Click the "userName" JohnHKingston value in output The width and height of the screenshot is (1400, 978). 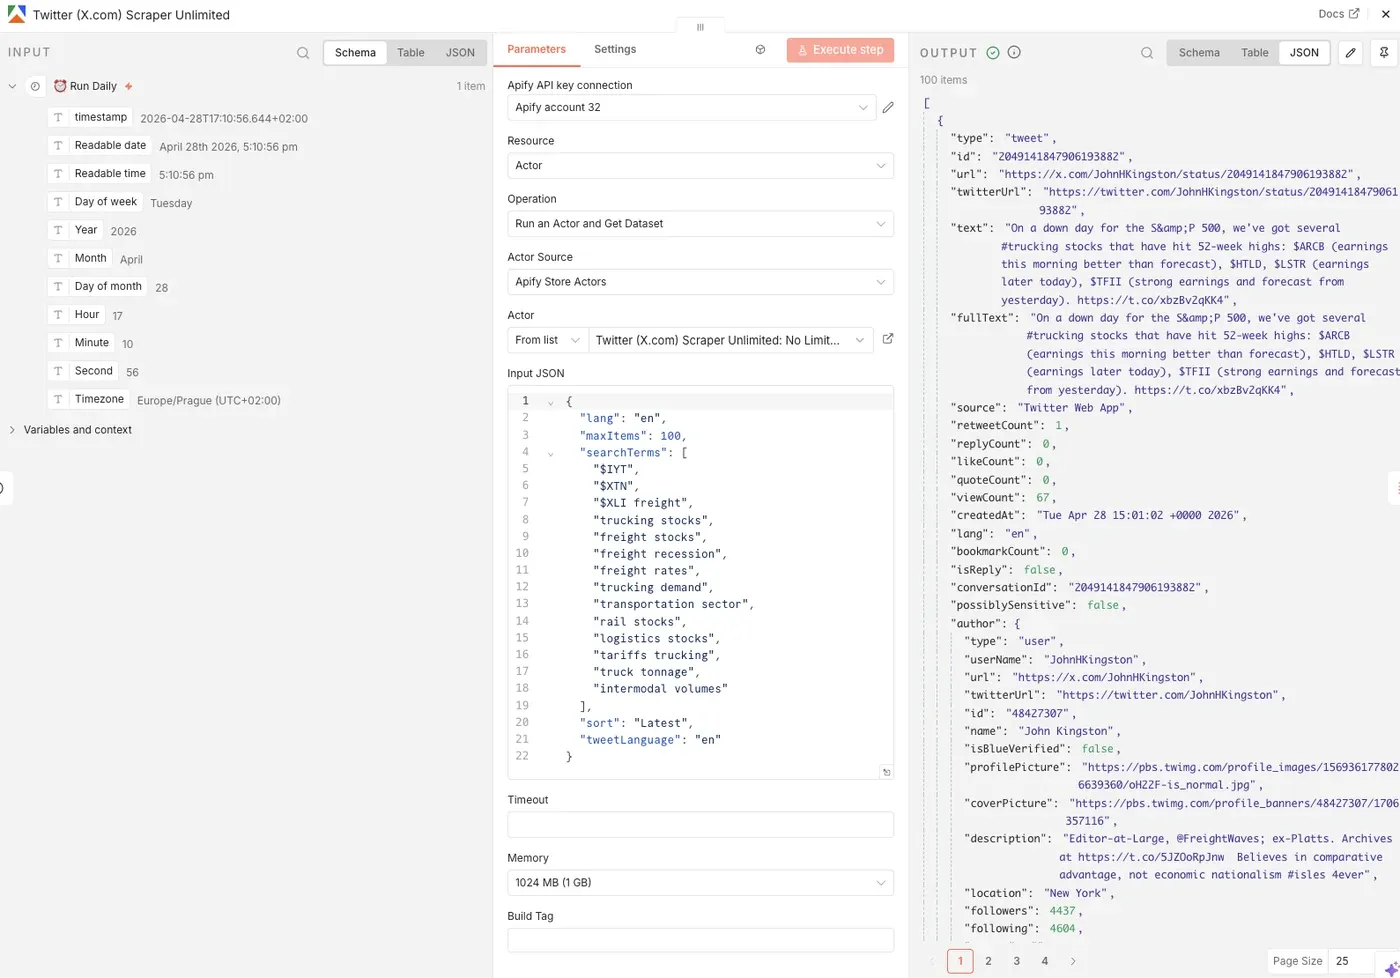pyautogui.click(x=1091, y=660)
